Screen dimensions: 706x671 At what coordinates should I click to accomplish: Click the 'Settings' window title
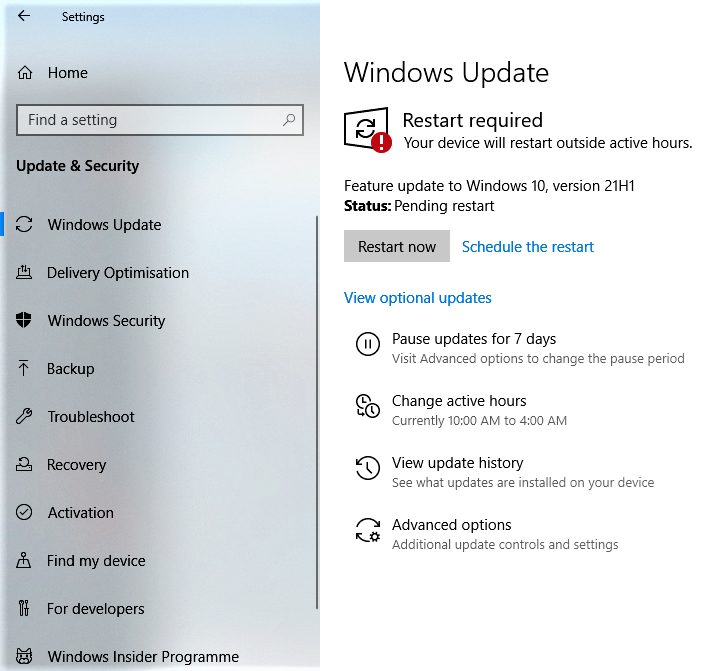[x=83, y=17]
